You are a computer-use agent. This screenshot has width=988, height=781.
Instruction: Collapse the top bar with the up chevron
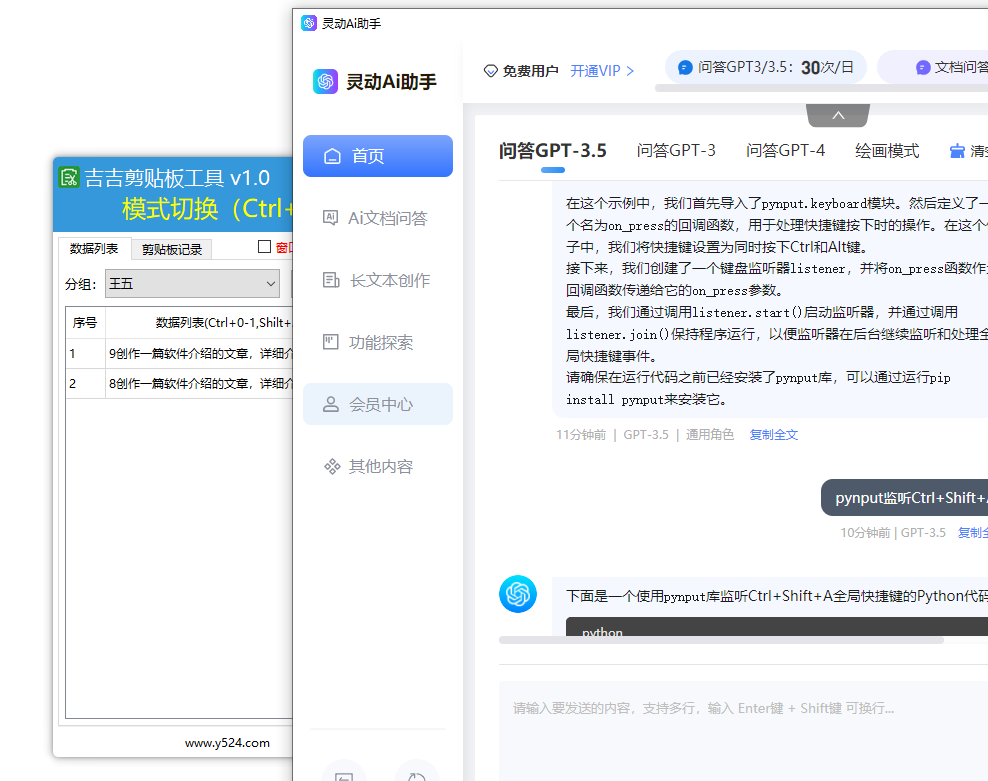point(838,115)
